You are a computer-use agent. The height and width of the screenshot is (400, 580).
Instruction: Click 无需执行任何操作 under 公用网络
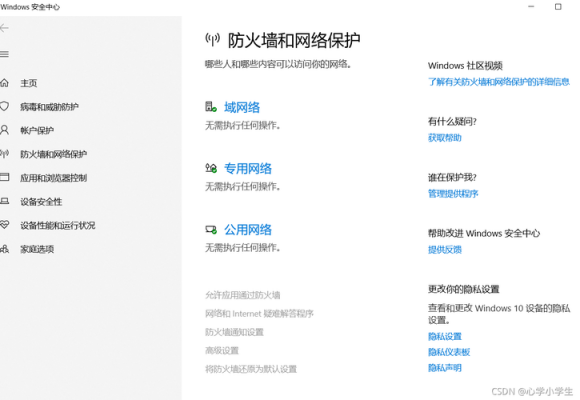point(243,248)
